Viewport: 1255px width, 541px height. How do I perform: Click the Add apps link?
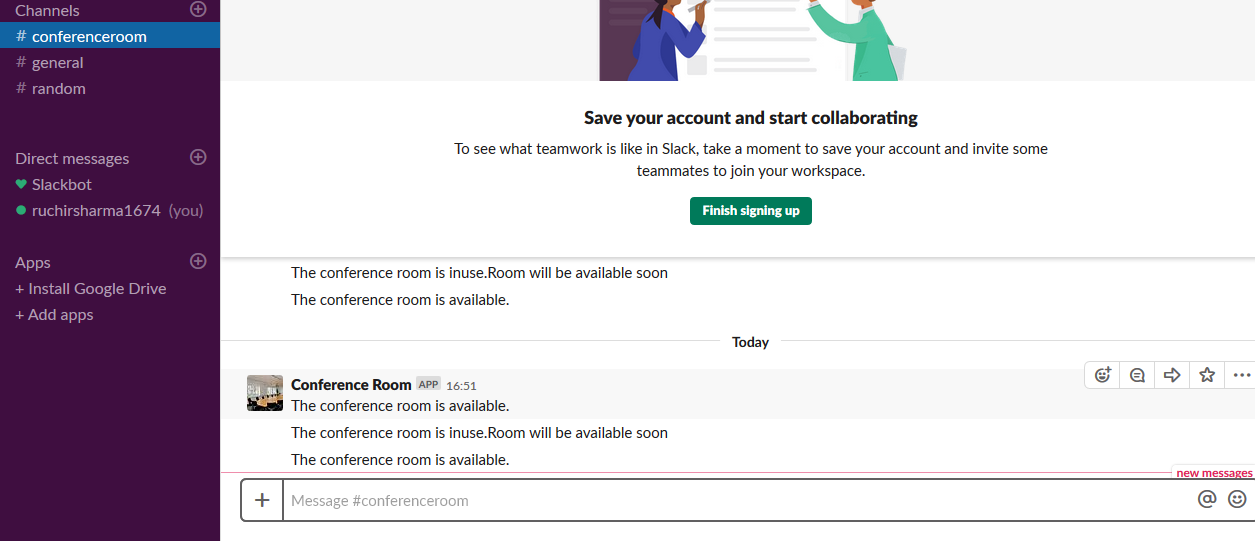54,314
